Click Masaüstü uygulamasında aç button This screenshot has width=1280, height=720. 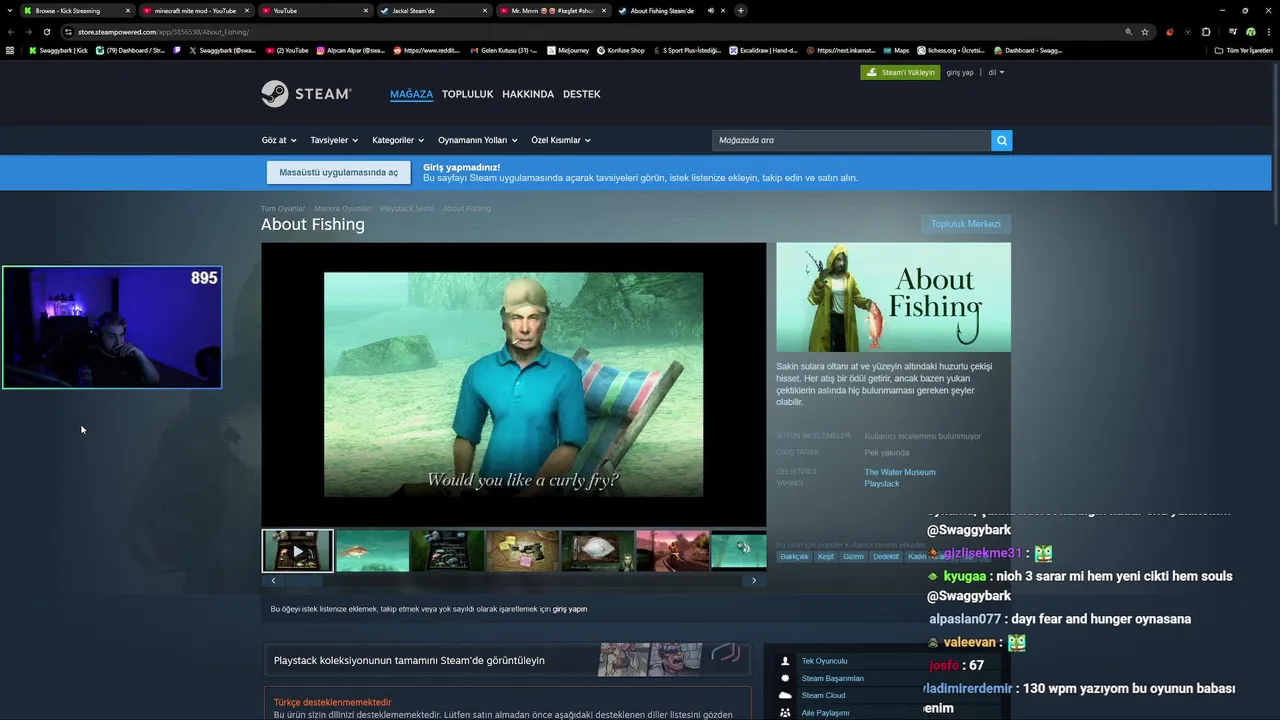[338, 172]
